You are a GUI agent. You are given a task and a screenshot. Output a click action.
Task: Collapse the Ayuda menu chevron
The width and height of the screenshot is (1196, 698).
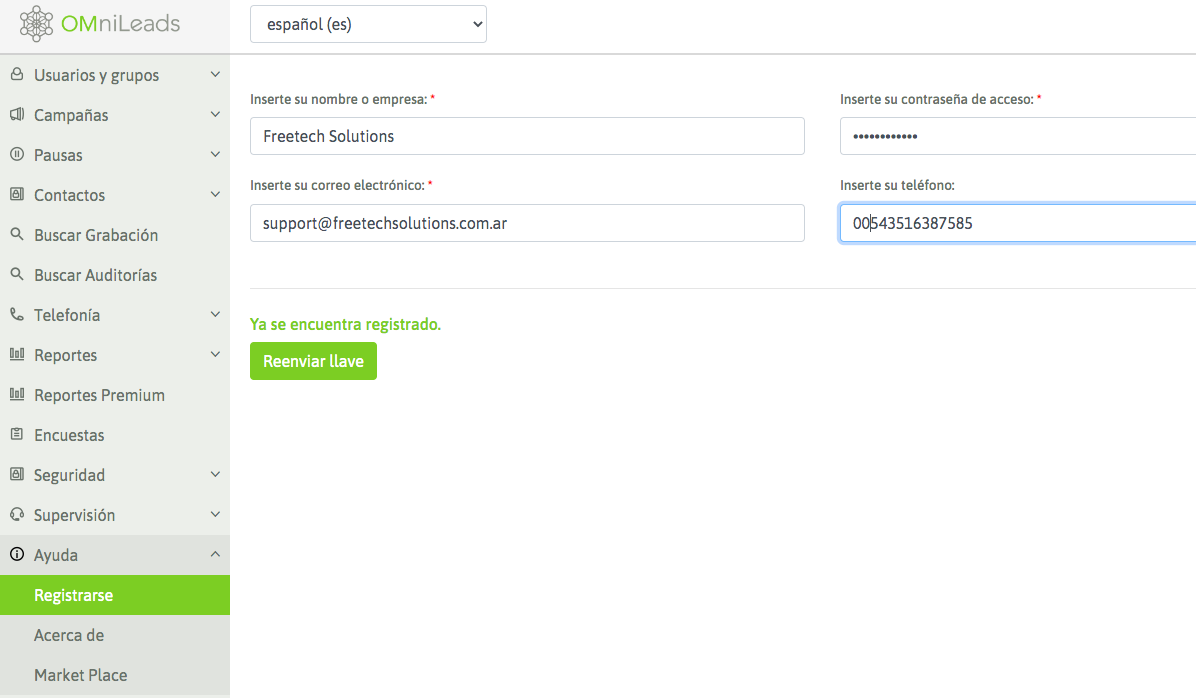click(x=215, y=555)
